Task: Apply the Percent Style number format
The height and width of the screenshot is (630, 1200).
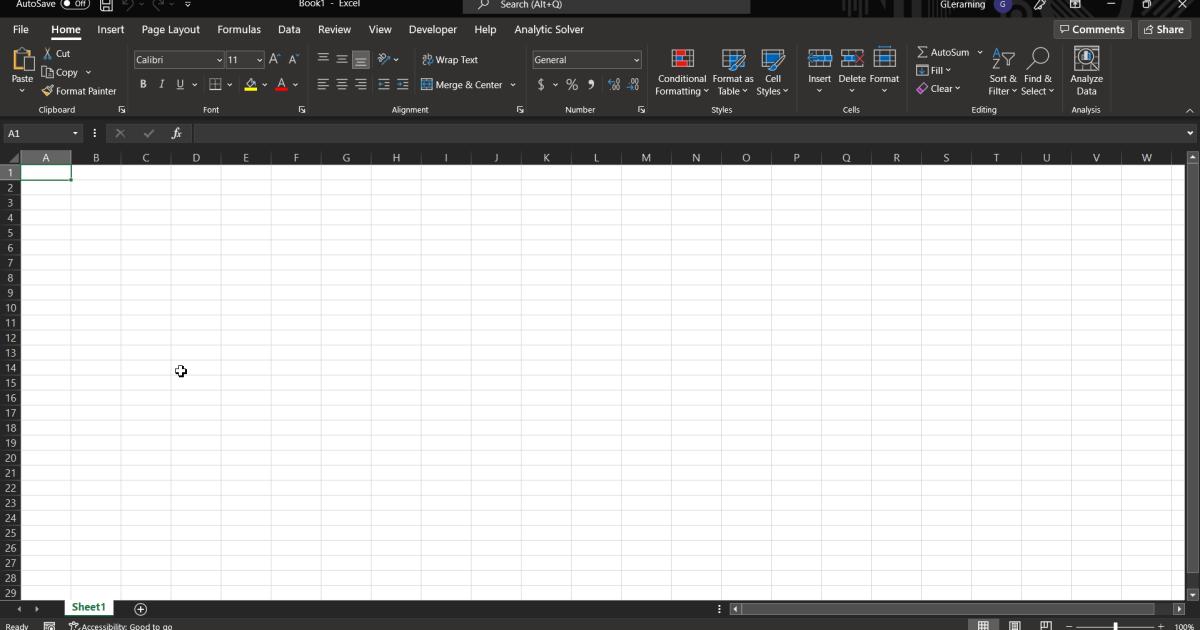Action: pos(572,85)
